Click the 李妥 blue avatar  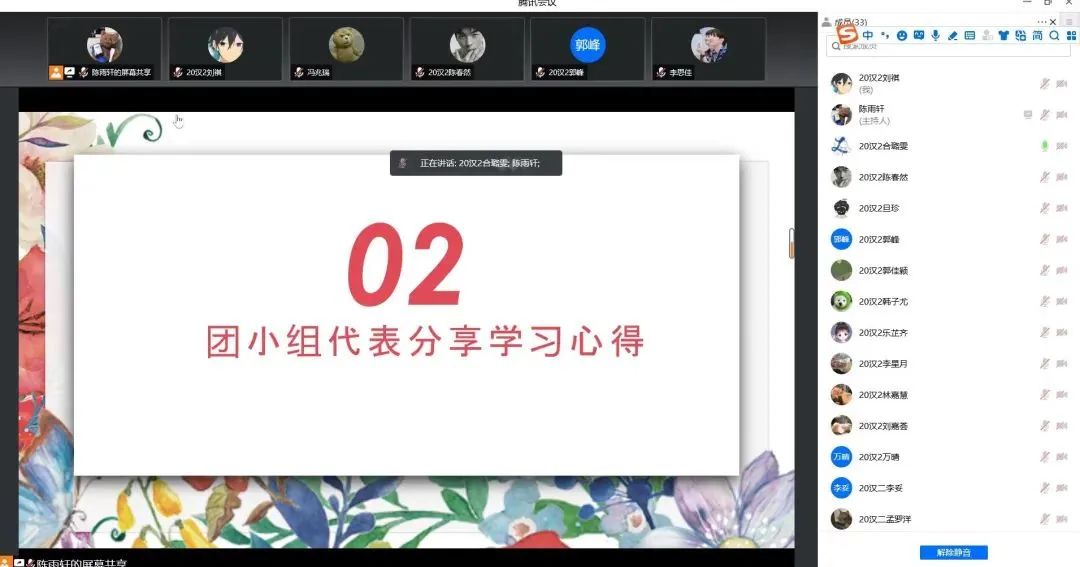coord(841,488)
